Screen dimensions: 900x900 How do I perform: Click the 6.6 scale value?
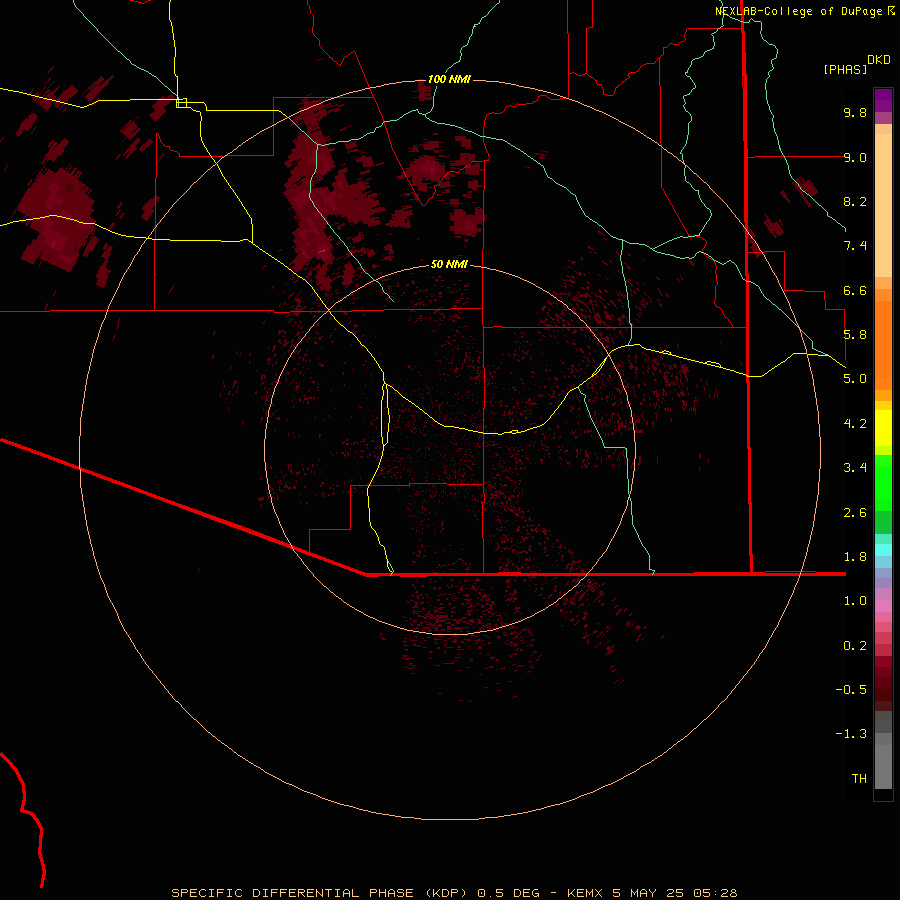pos(855,290)
